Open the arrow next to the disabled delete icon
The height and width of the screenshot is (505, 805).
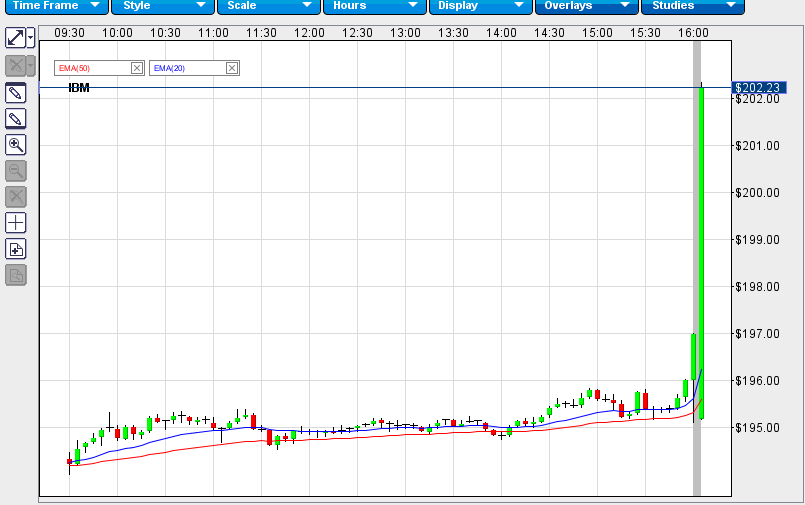30,66
